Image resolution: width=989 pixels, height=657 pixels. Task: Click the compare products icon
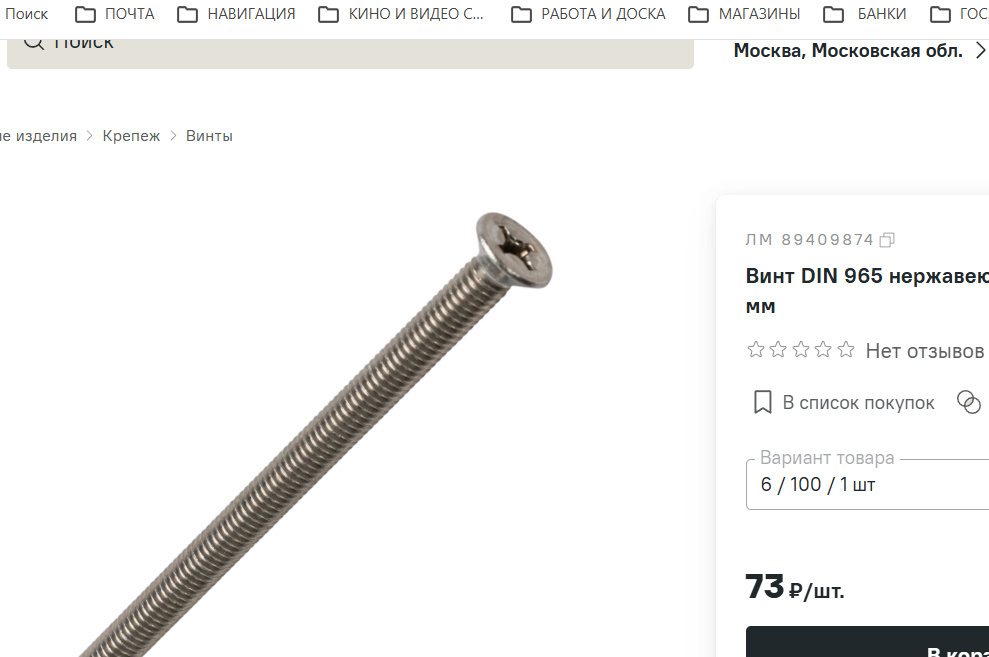(969, 402)
